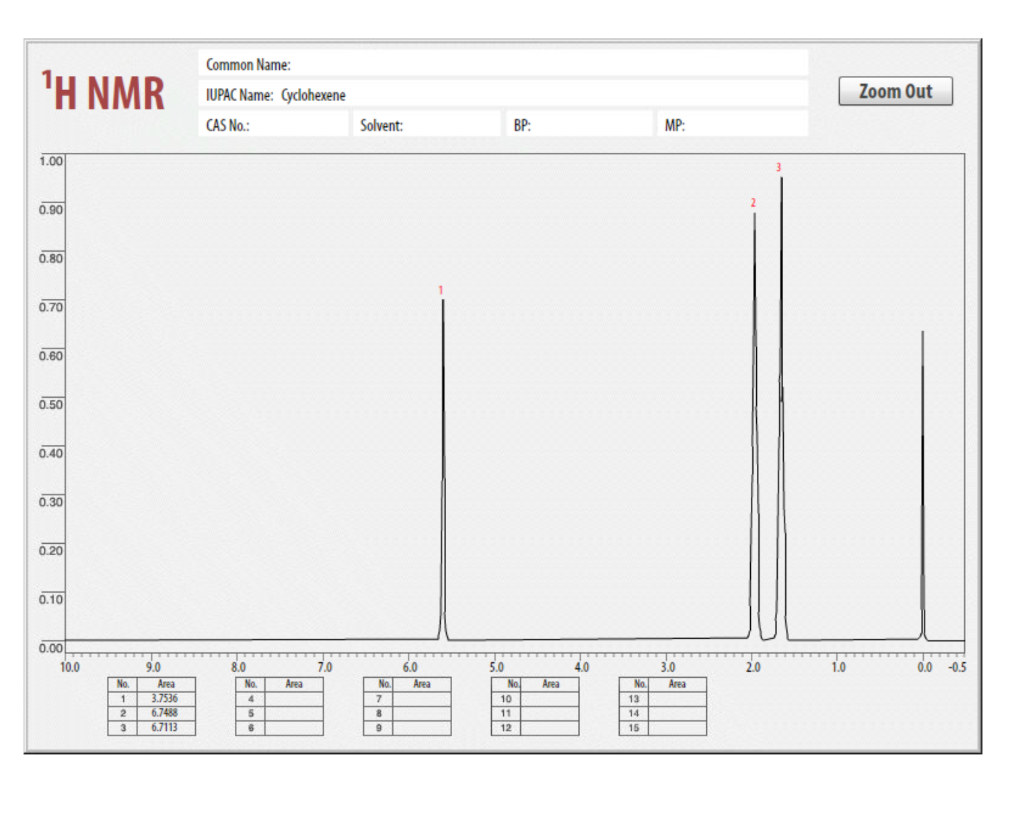The width and height of the screenshot is (1024, 817).
Task: Click the area value 6.7488
Action: coord(166,713)
